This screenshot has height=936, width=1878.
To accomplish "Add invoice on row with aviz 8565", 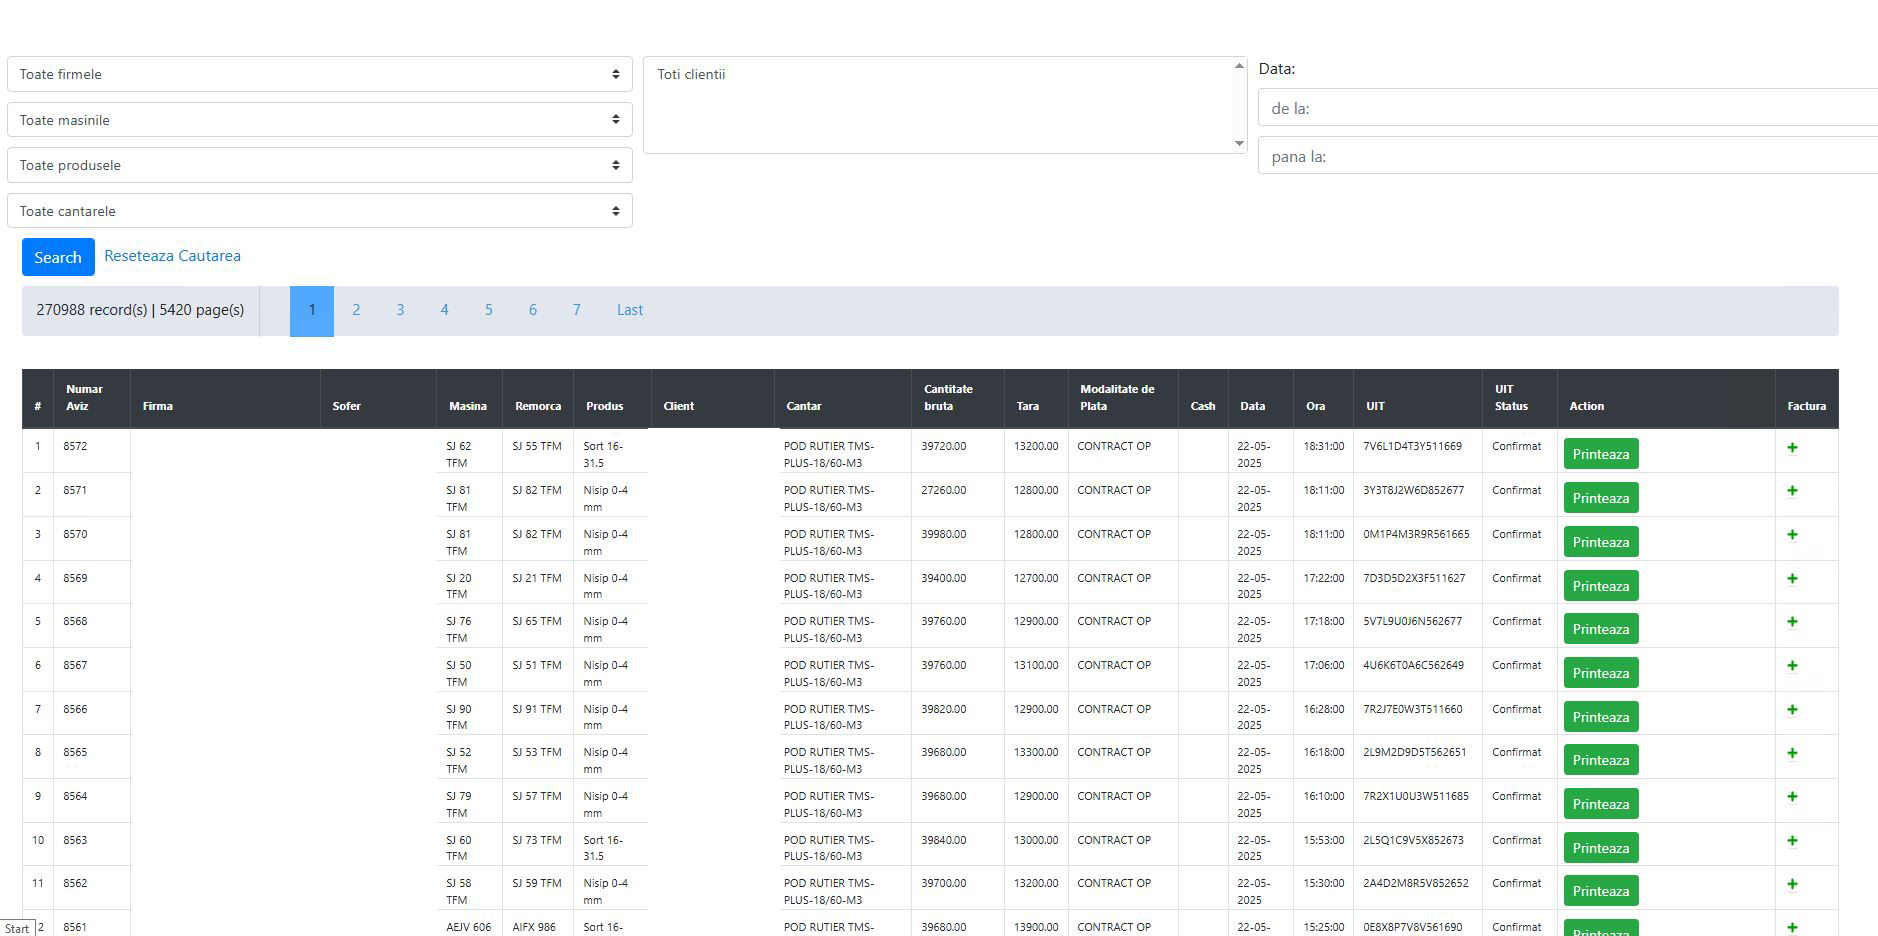I will click(1792, 754).
